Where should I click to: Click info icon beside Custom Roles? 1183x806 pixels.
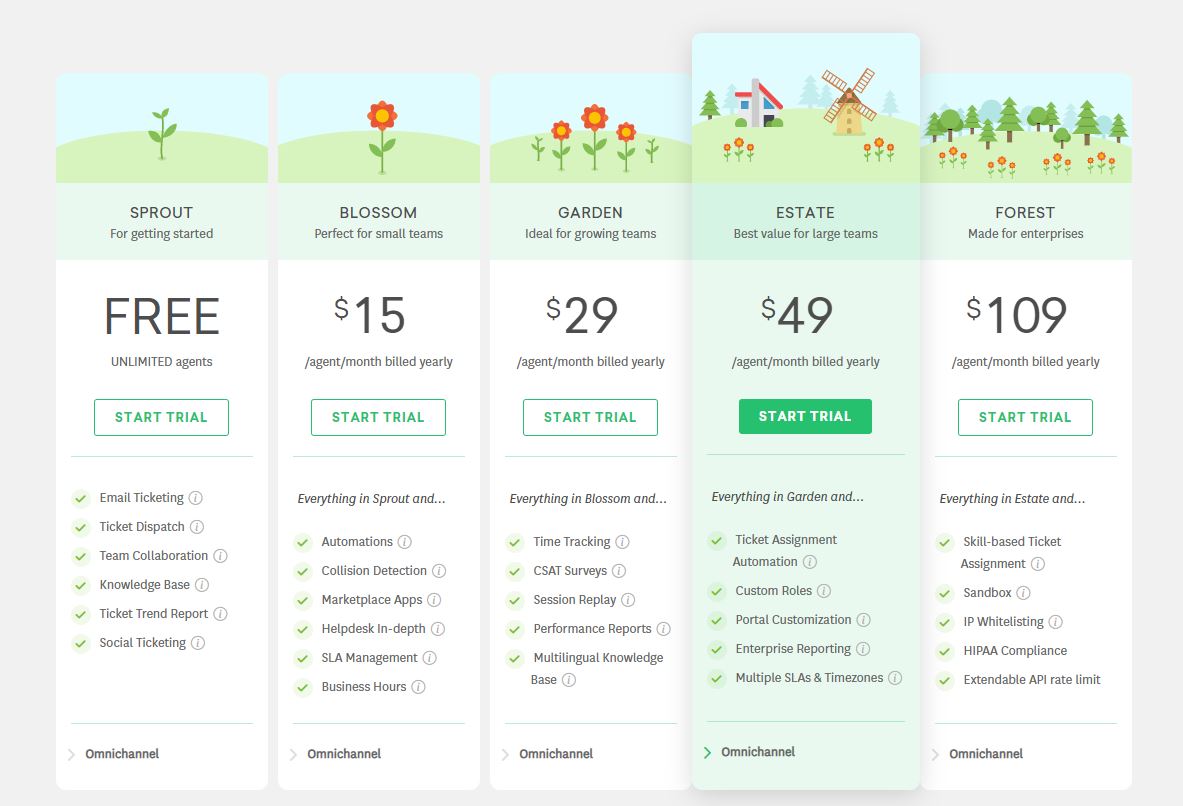tap(824, 591)
